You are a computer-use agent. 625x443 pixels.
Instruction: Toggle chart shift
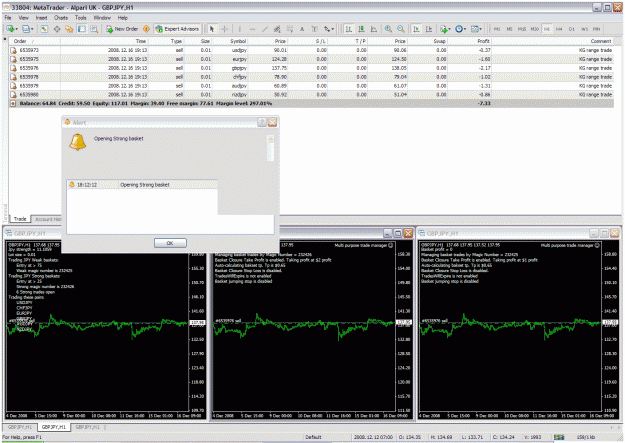pos(429,29)
